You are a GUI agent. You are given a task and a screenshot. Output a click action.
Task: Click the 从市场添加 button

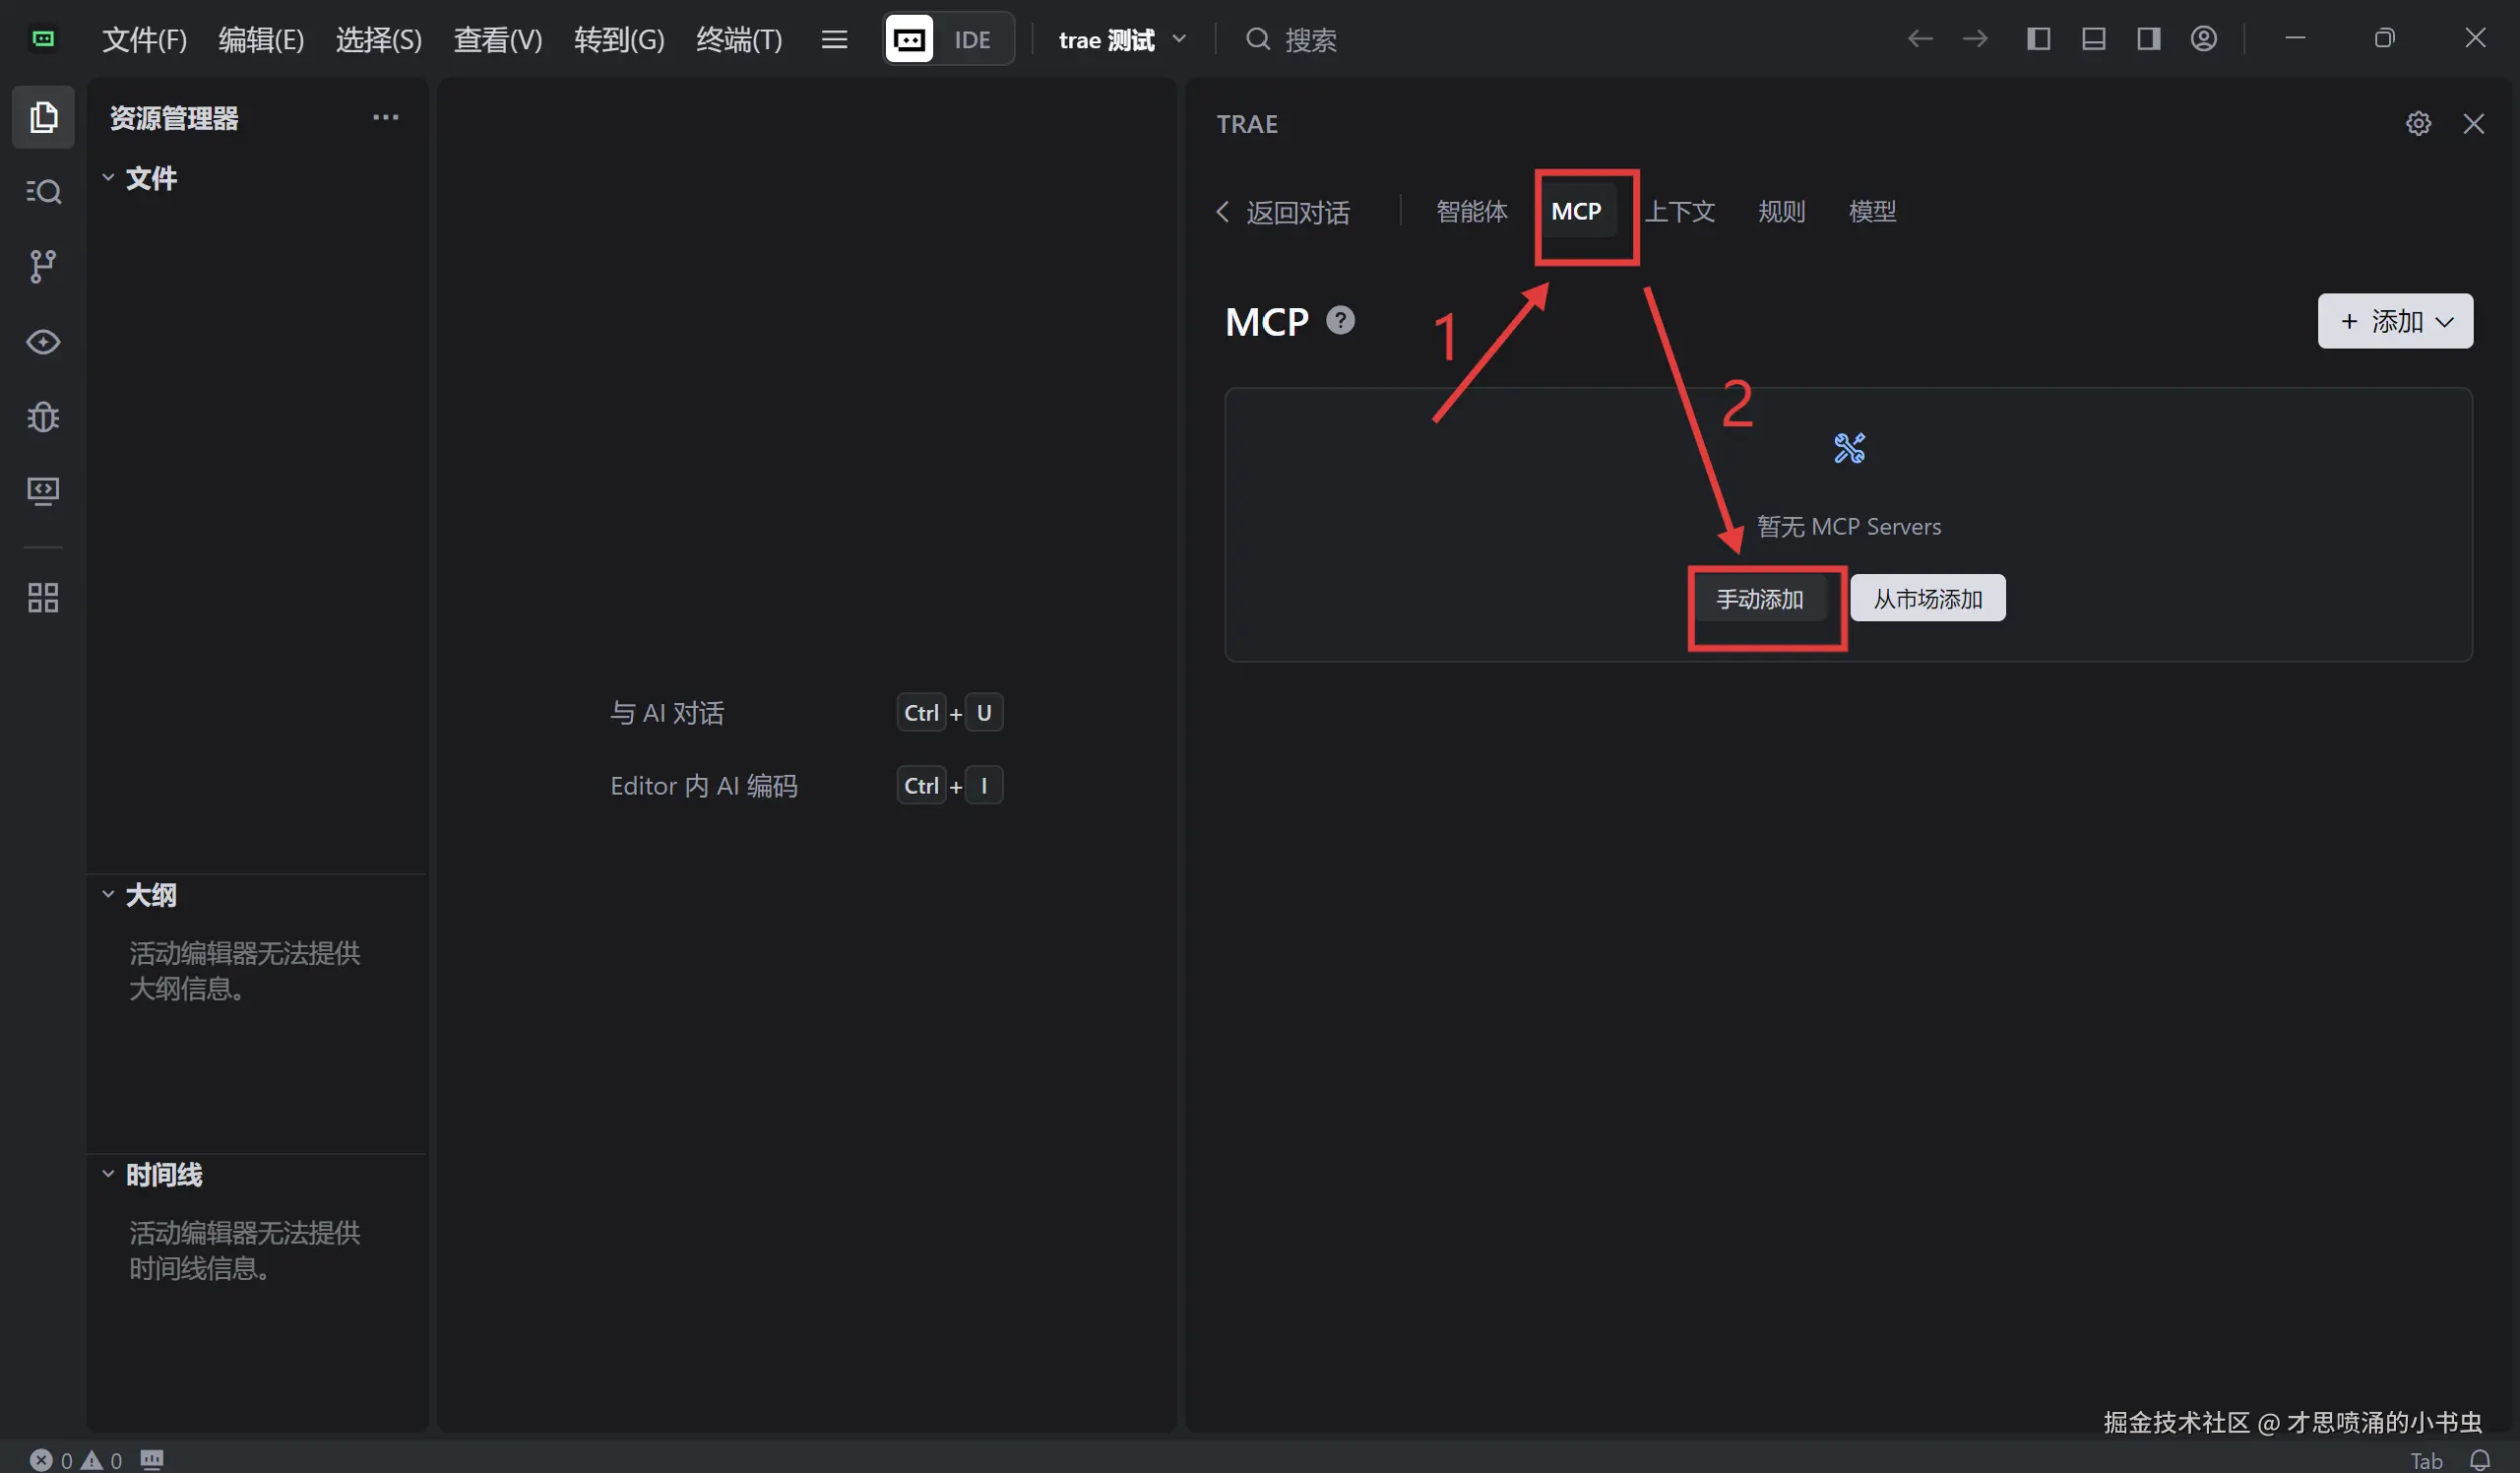coord(1927,599)
